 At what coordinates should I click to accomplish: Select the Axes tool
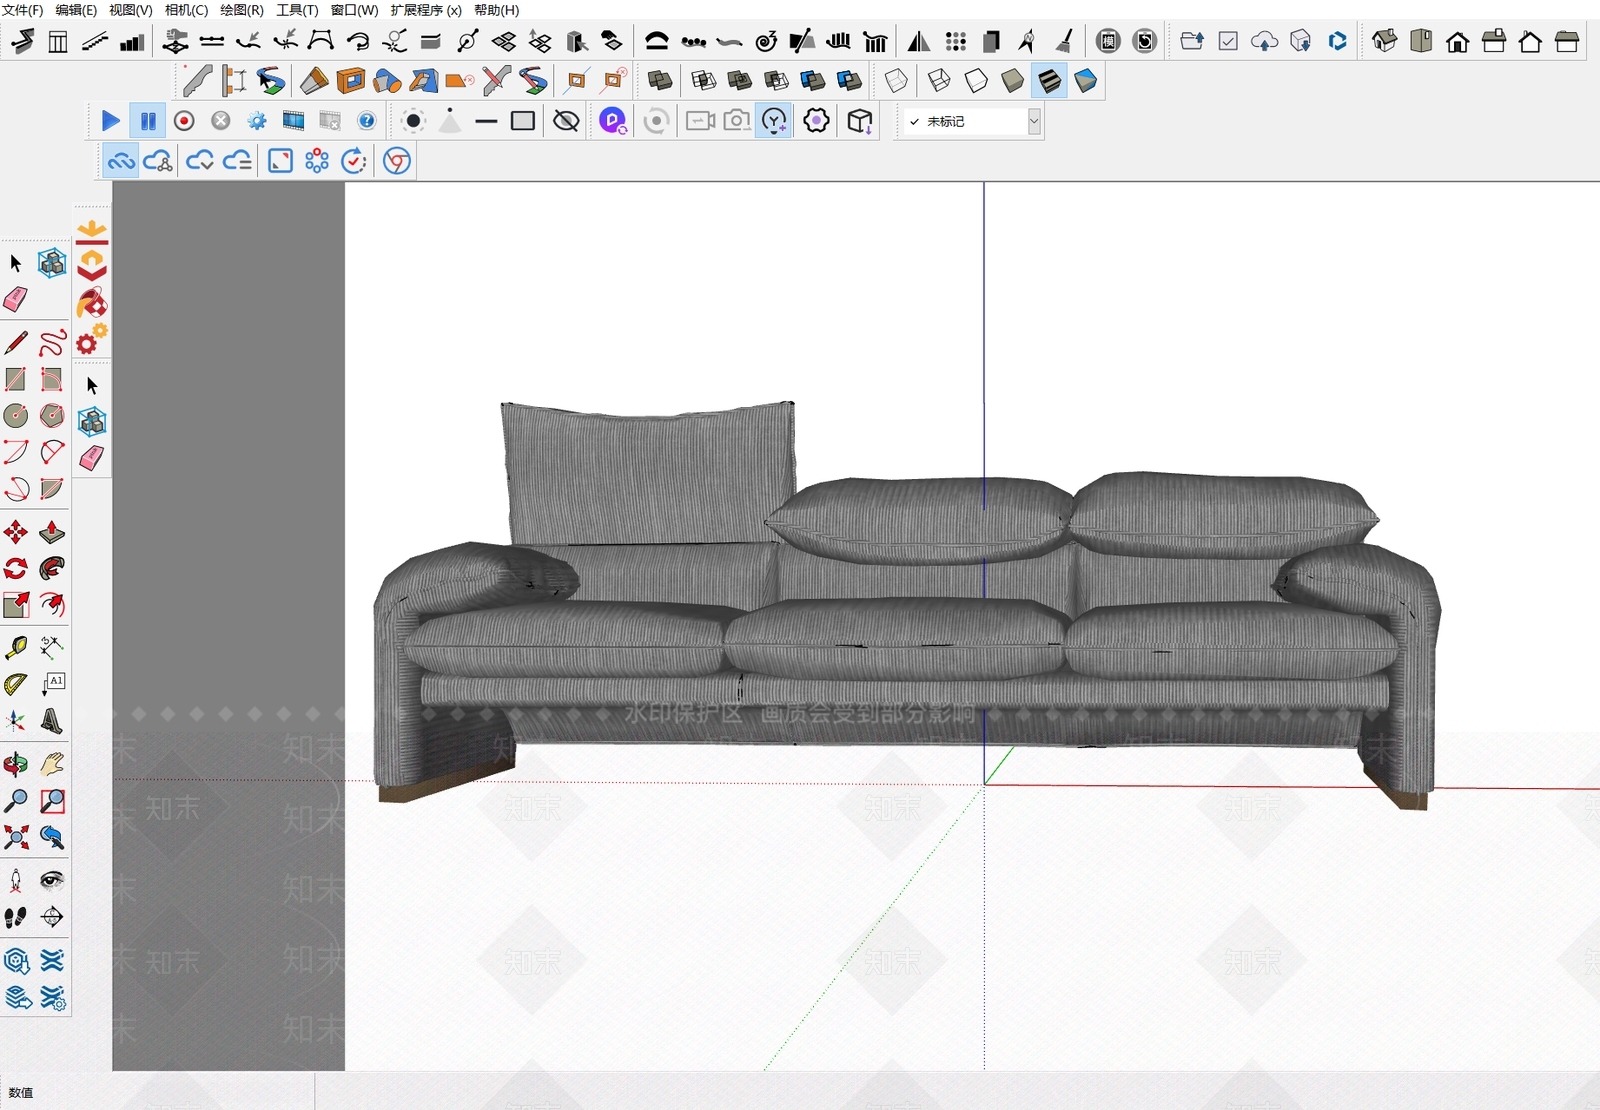[x=16, y=721]
